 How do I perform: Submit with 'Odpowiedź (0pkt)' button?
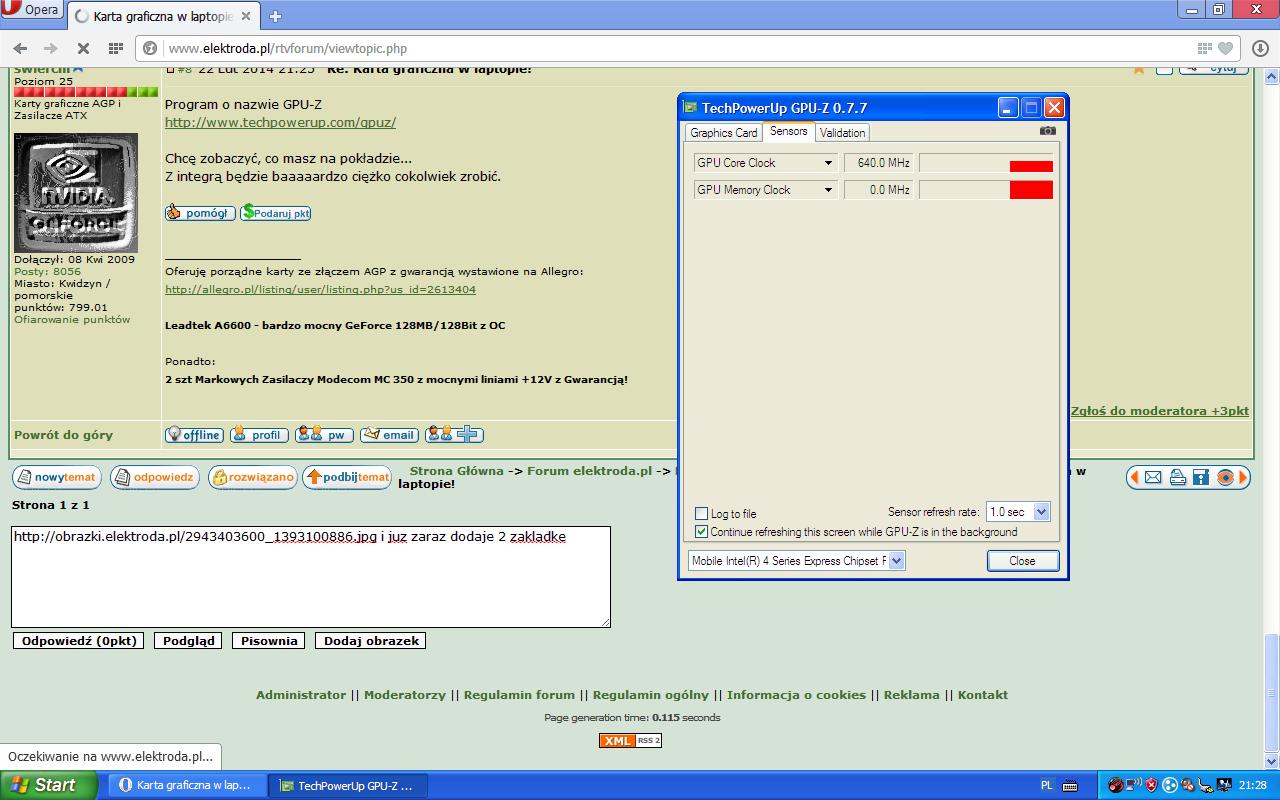(x=78, y=640)
